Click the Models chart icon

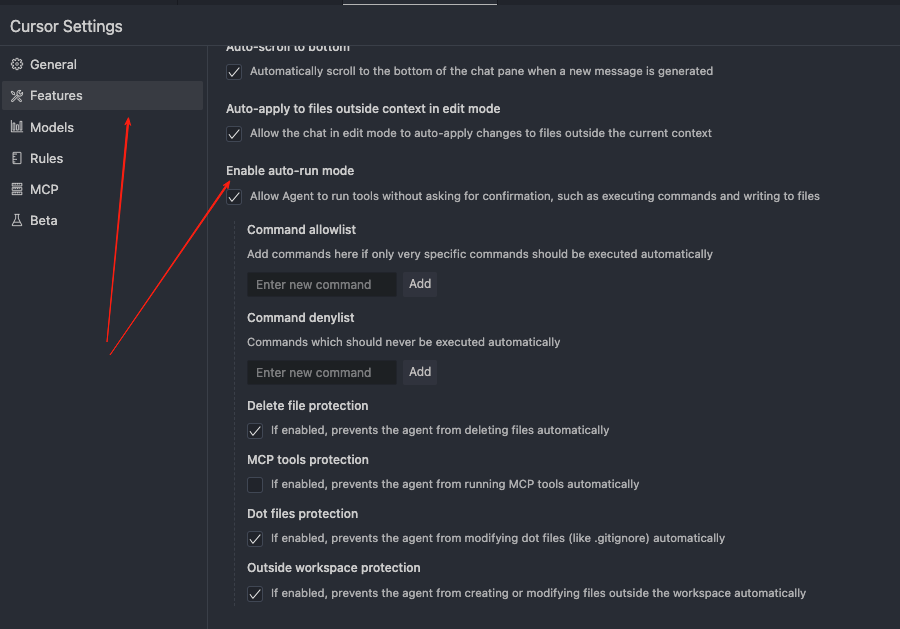[17, 127]
